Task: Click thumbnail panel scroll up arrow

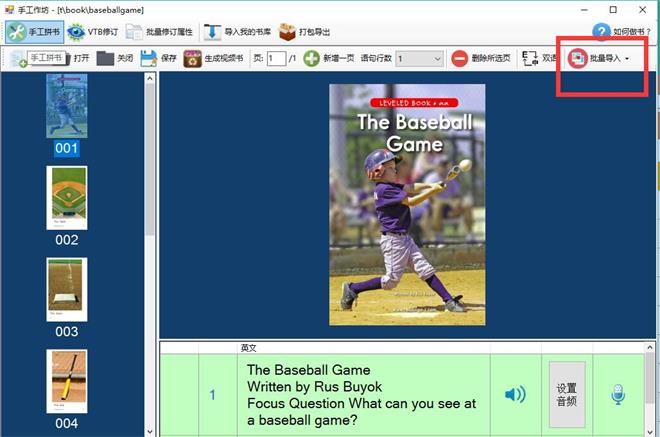Action: point(150,78)
